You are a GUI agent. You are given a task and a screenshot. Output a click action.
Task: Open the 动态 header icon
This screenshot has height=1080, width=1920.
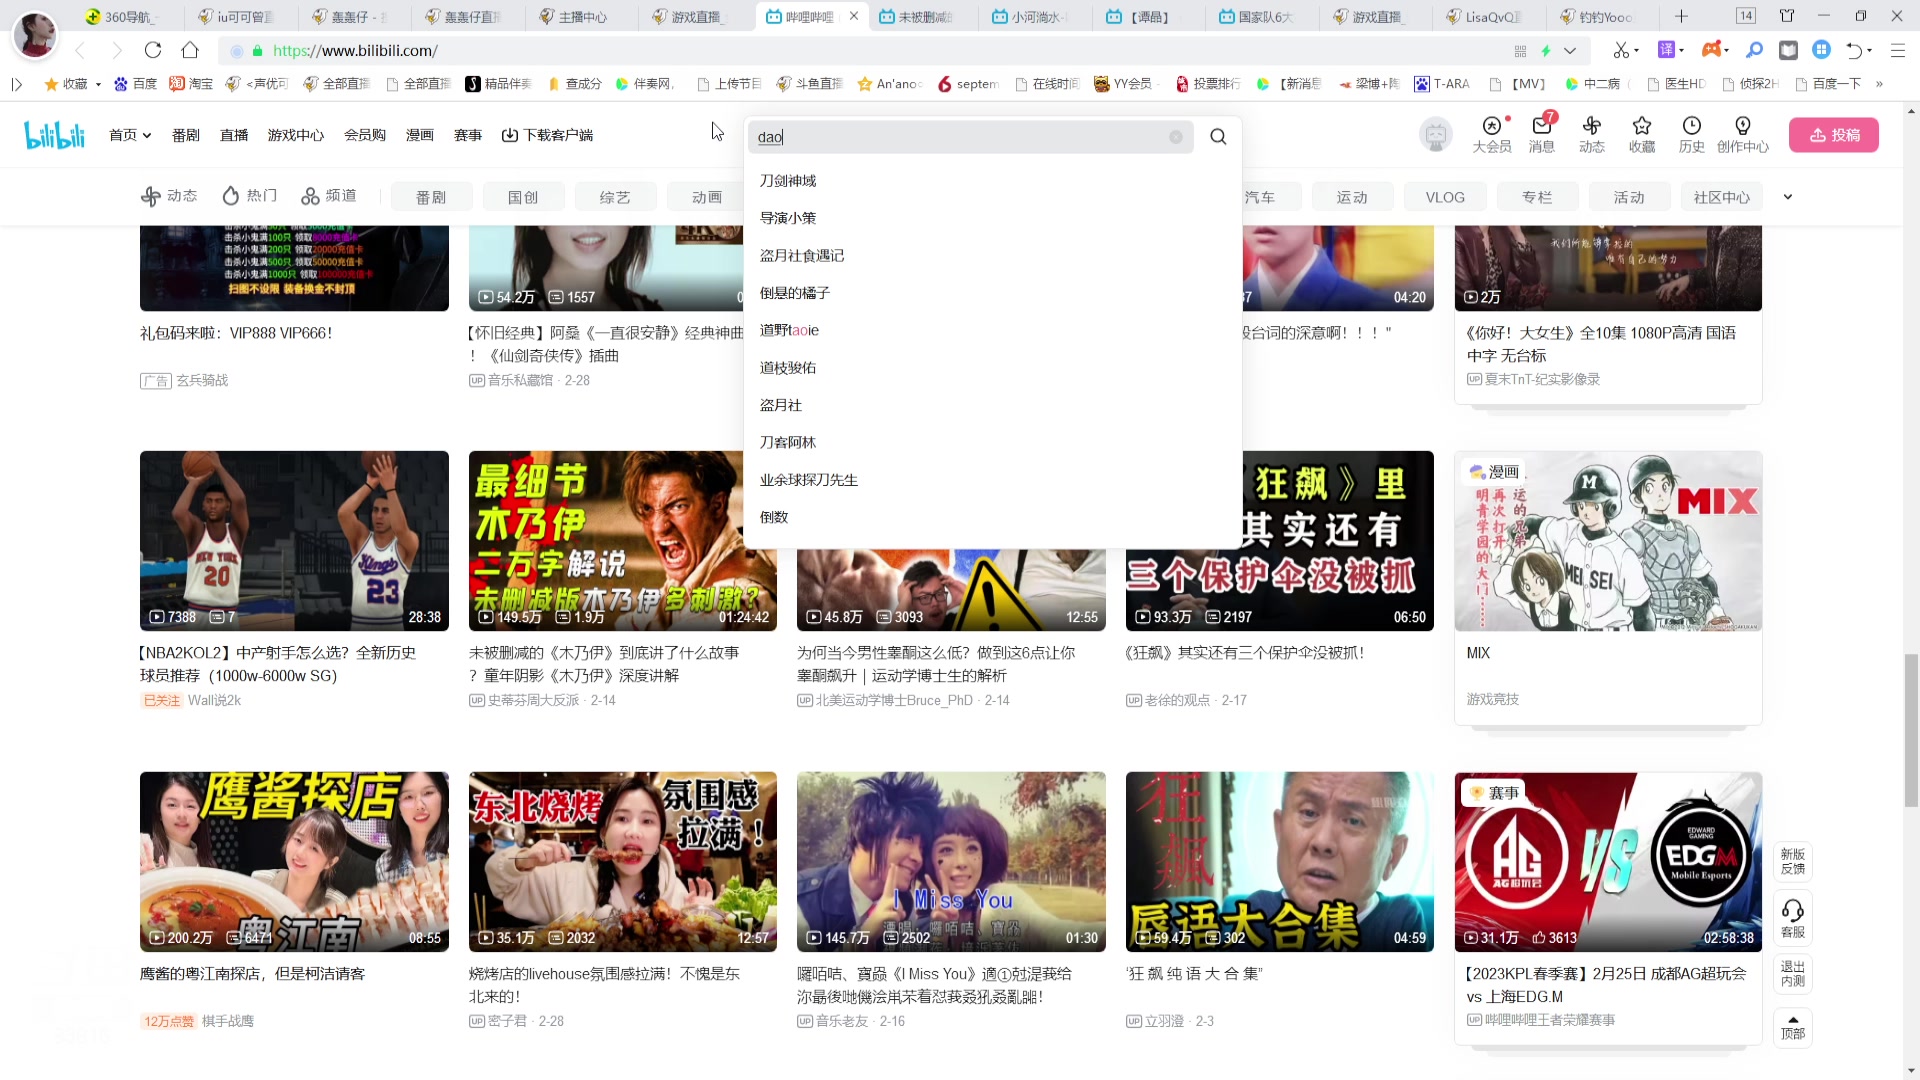[1592, 135]
